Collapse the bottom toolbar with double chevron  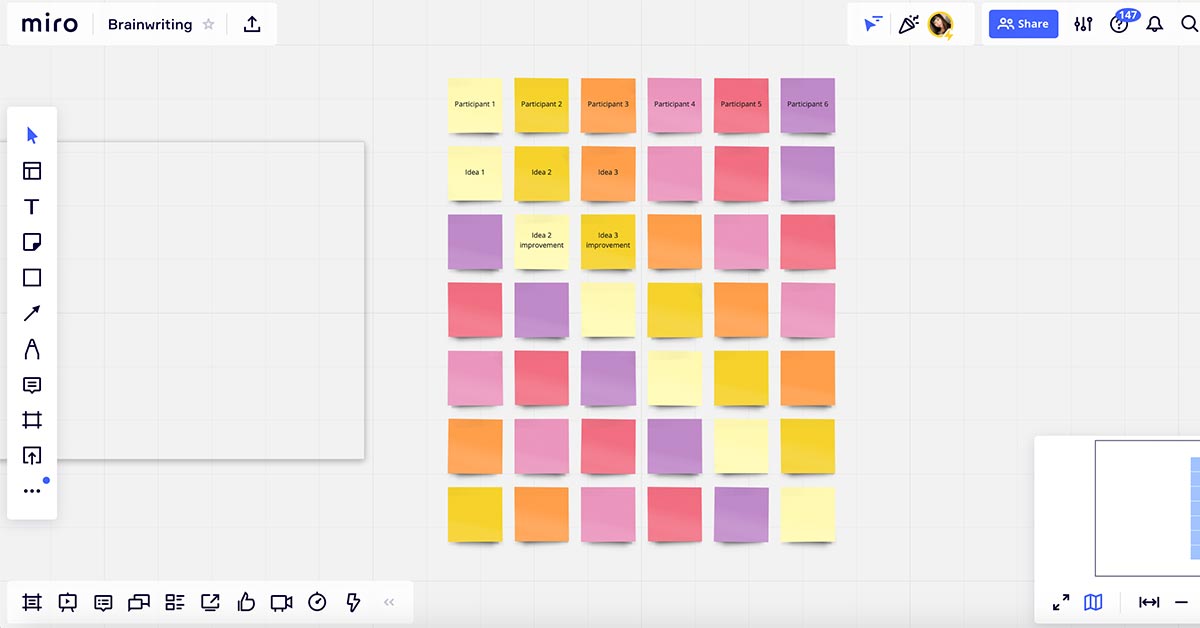pyautogui.click(x=389, y=602)
